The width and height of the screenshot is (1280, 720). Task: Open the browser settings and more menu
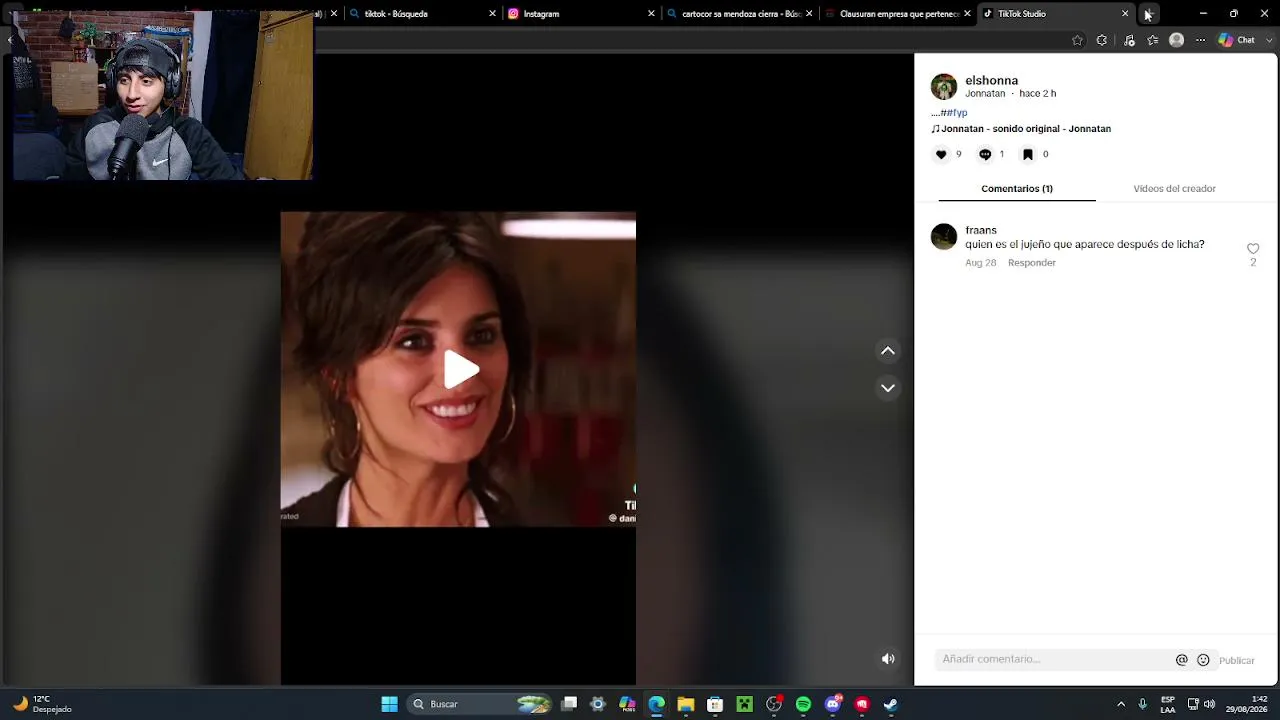pyautogui.click(x=1200, y=40)
